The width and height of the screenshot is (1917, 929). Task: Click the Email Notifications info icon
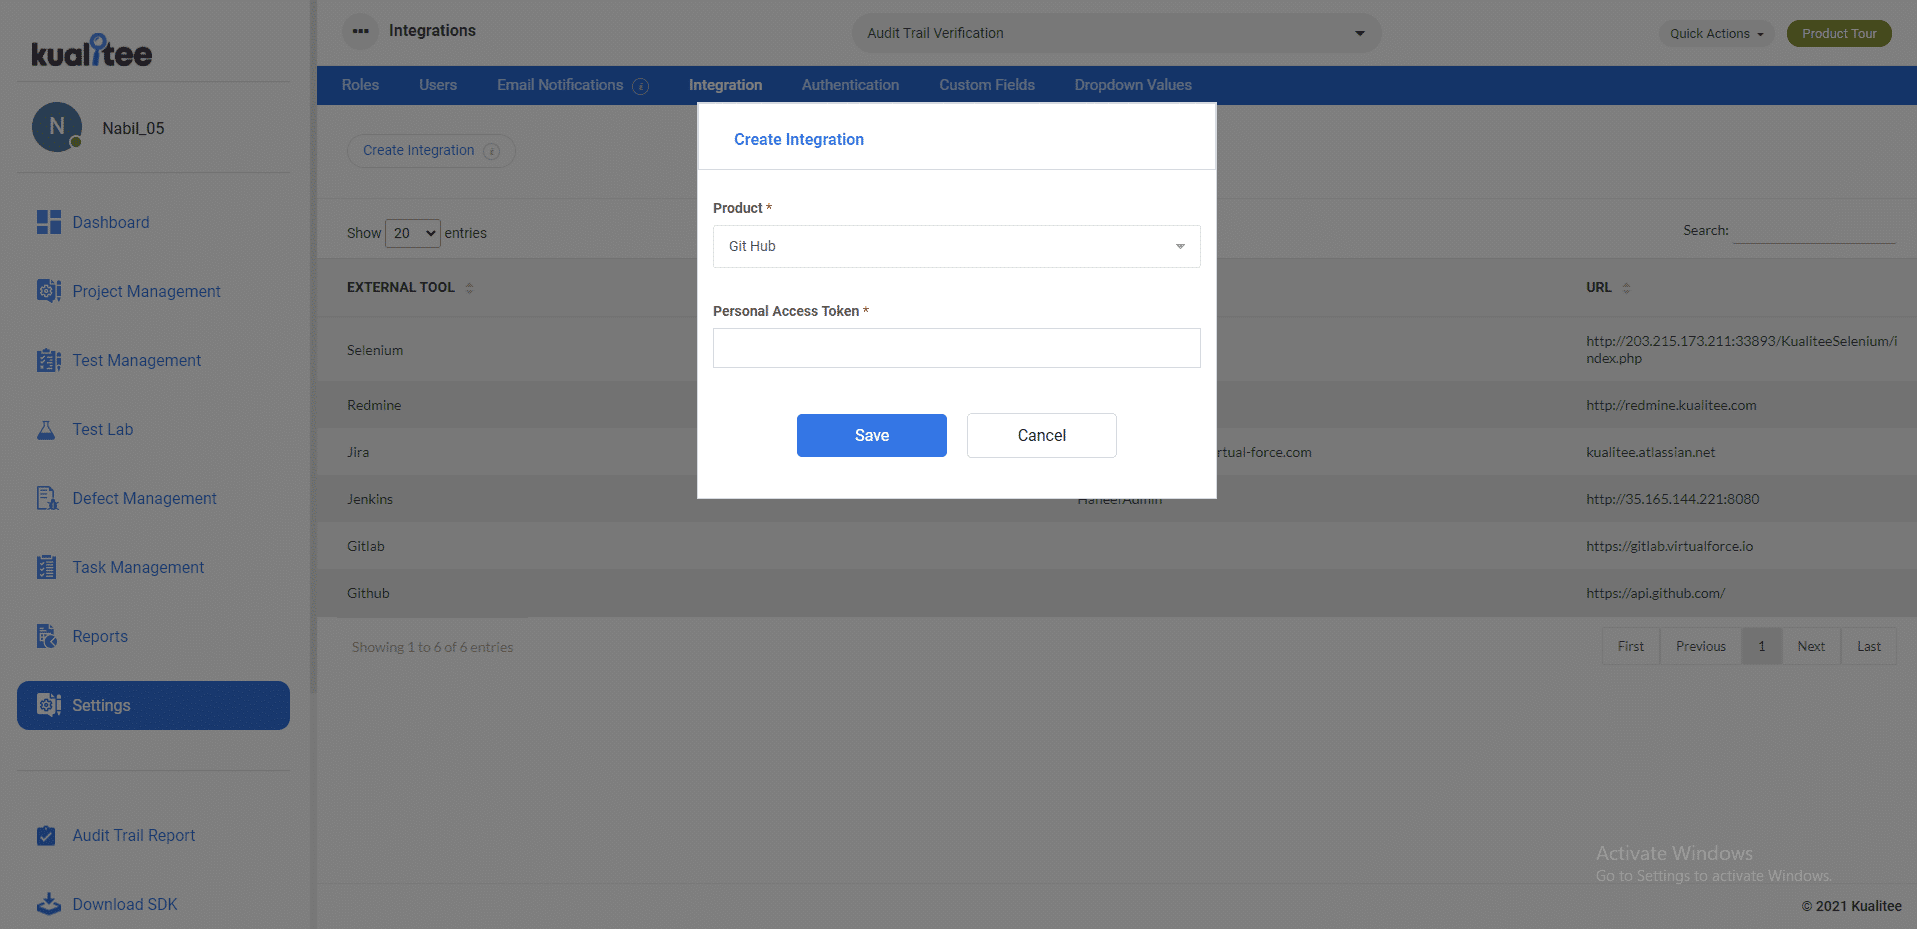pos(641,86)
